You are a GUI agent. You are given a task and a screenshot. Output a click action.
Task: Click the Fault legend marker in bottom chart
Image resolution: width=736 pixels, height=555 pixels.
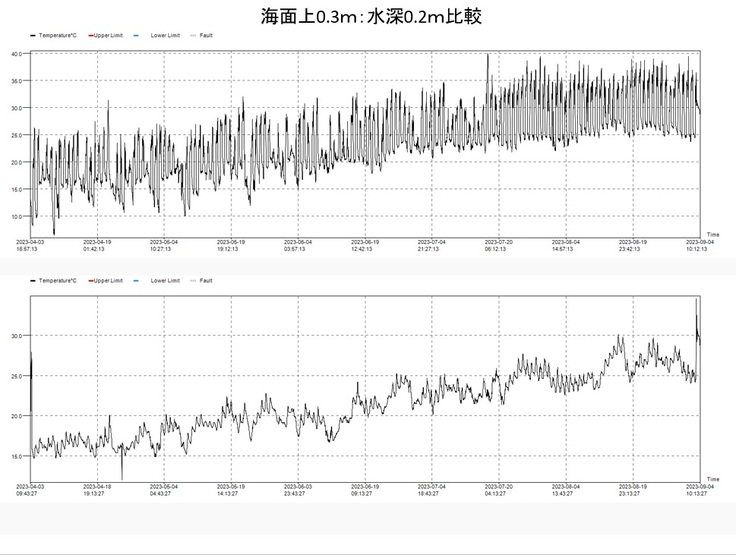click(193, 281)
